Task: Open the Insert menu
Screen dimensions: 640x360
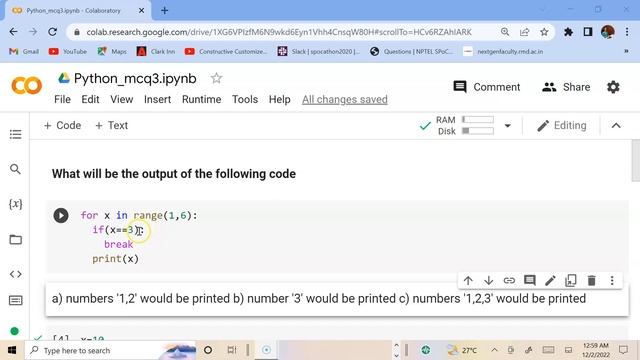Action: (x=158, y=99)
